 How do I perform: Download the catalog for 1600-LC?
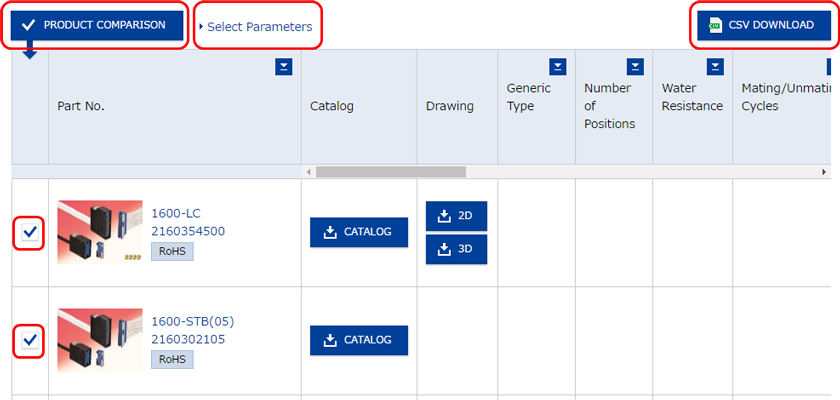tap(359, 232)
